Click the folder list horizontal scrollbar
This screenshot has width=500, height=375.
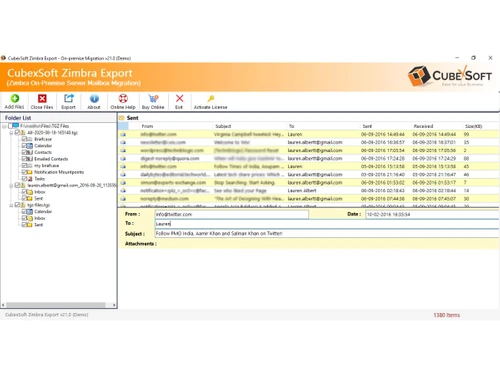[x=56, y=305]
